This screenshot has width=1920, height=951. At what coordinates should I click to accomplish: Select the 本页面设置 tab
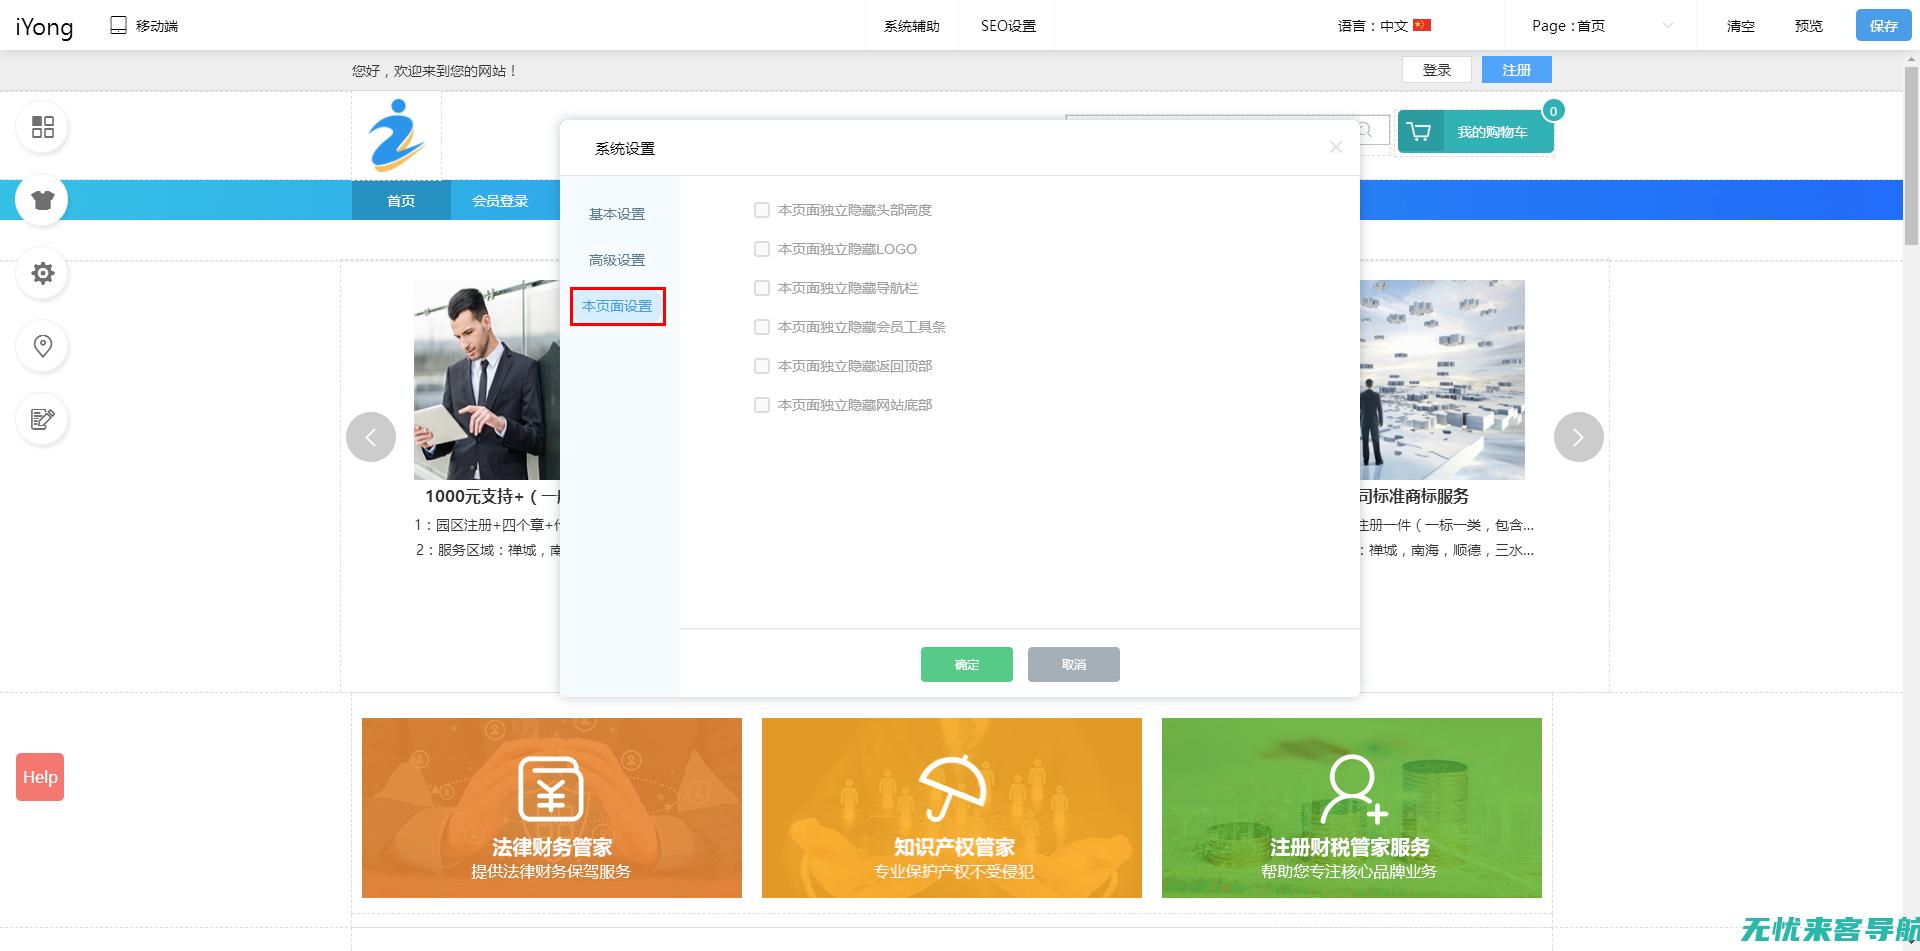[617, 306]
